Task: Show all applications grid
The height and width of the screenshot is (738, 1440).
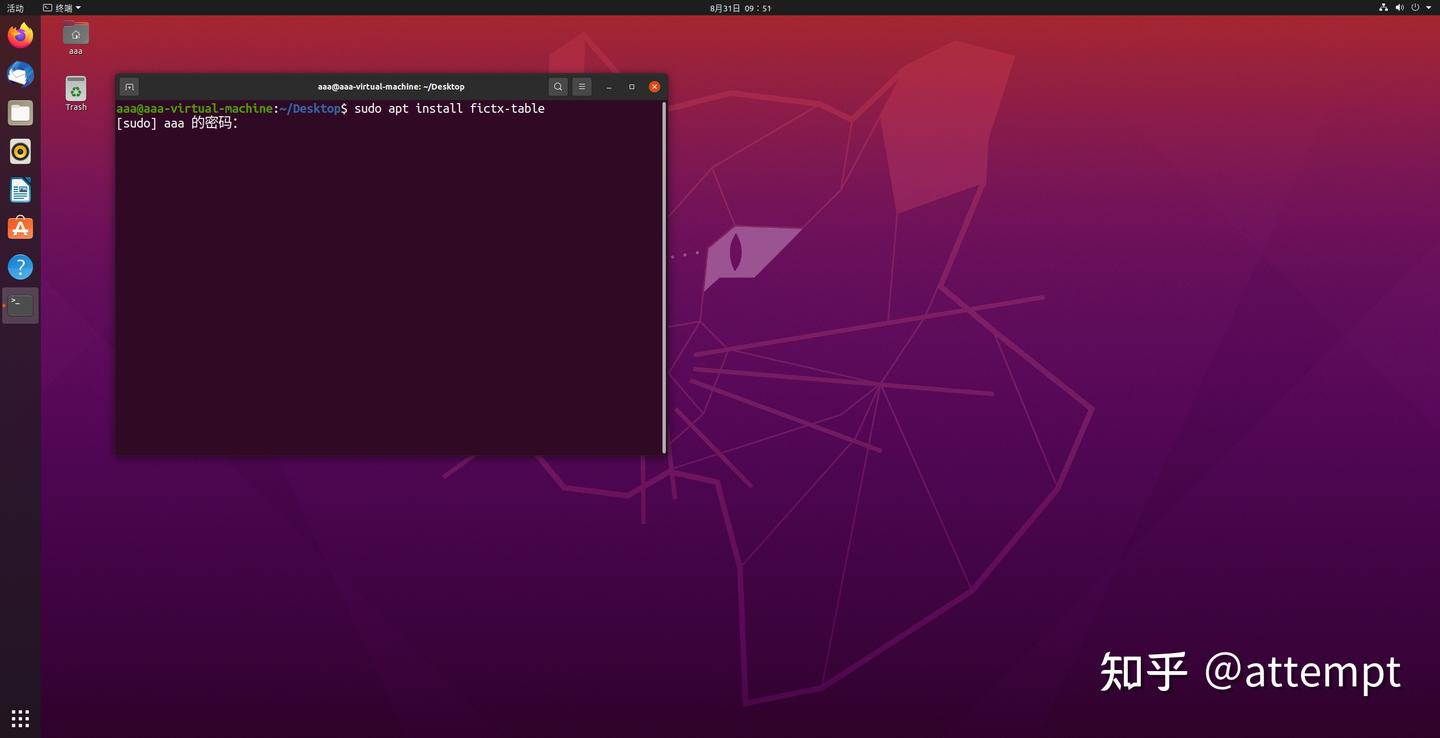Action: click(19, 718)
